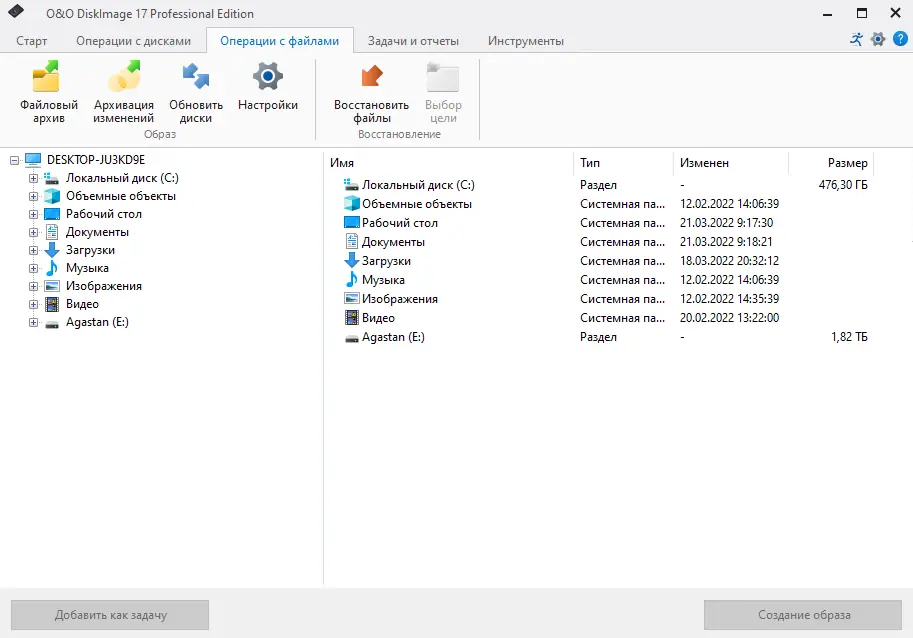Click the Архивация изменений icon
Viewport: 913px width, 638px height.
pos(124,76)
